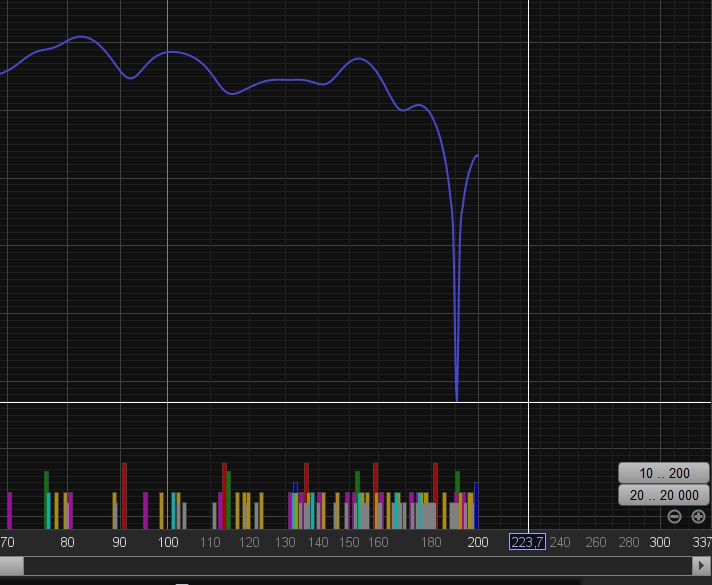This screenshot has height=585, width=712.
Task: Select the tall red bar near 90 Hz
Action: coord(124,495)
